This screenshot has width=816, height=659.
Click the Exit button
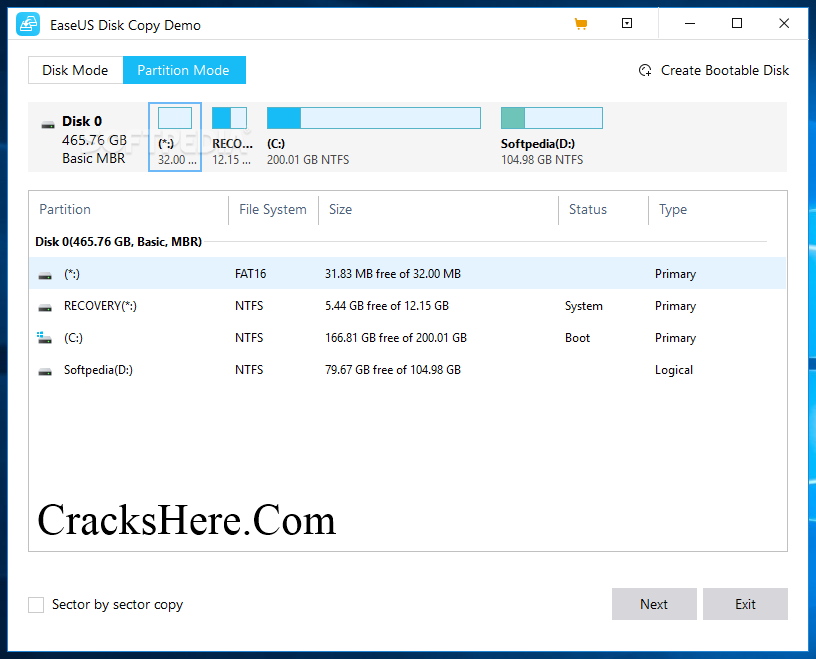coord(745,604)
